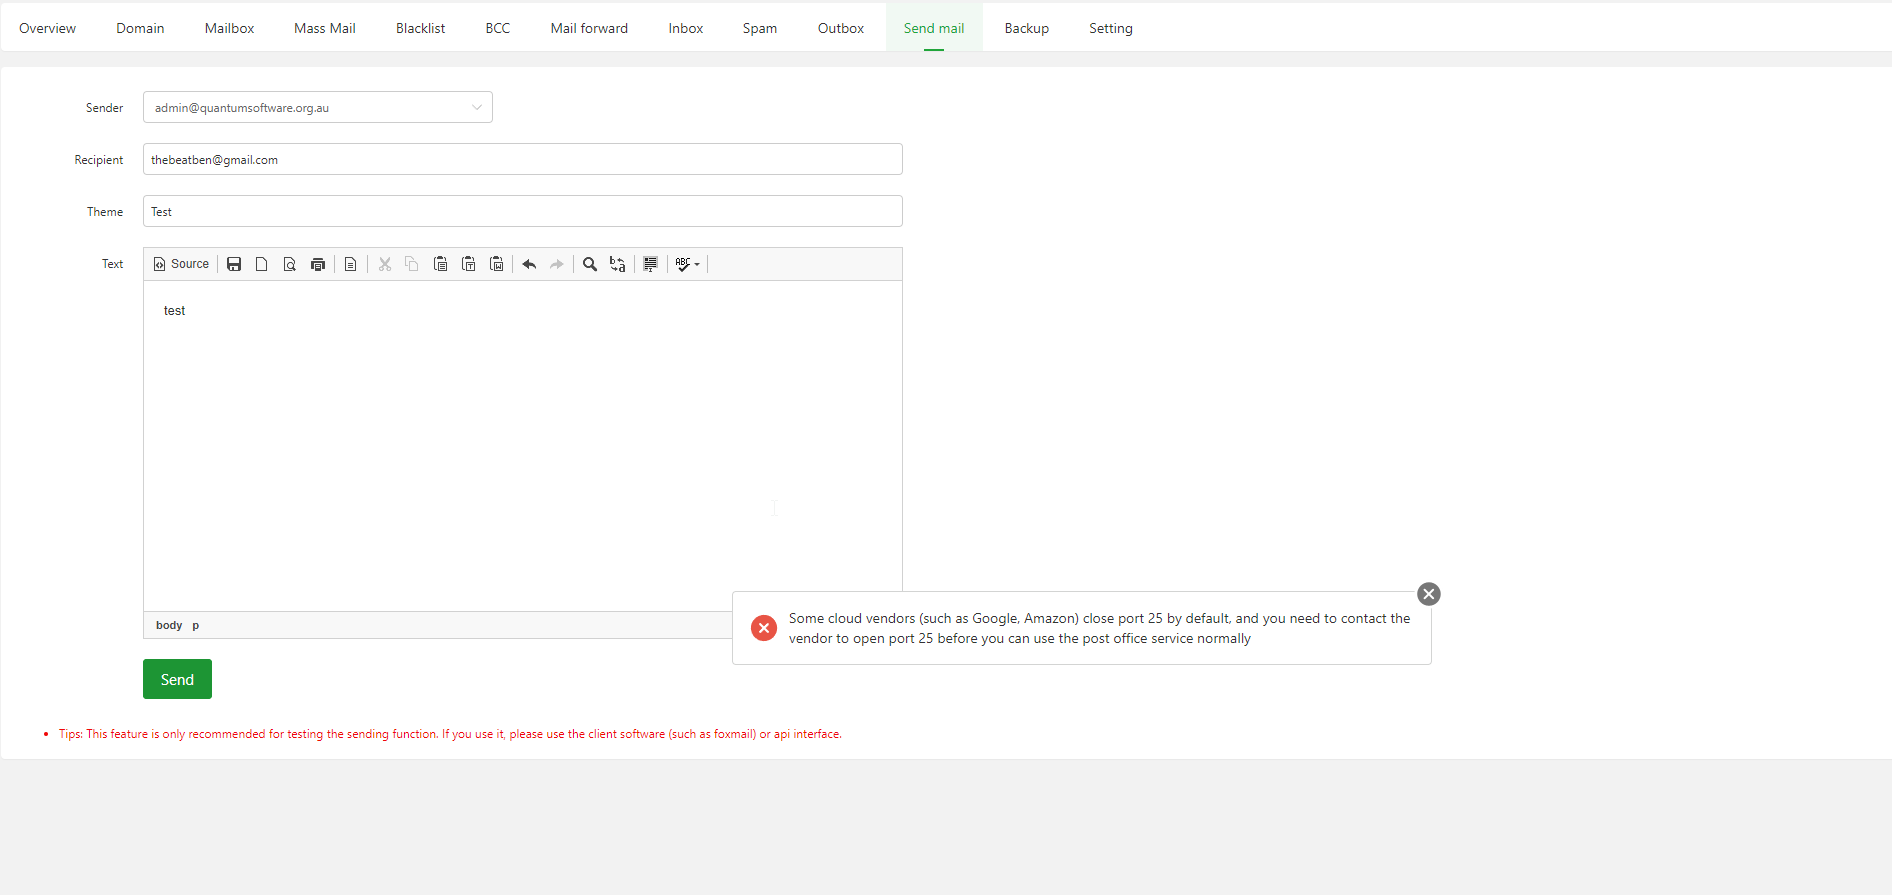The image size is (1892, 895).
Task: Close the port 25 error notification
Action: (x=1429, y=594)
